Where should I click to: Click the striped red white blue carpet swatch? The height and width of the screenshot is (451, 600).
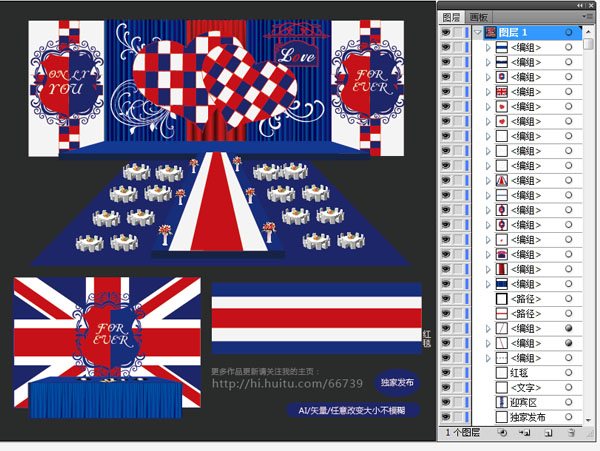[x=316, y=318]
